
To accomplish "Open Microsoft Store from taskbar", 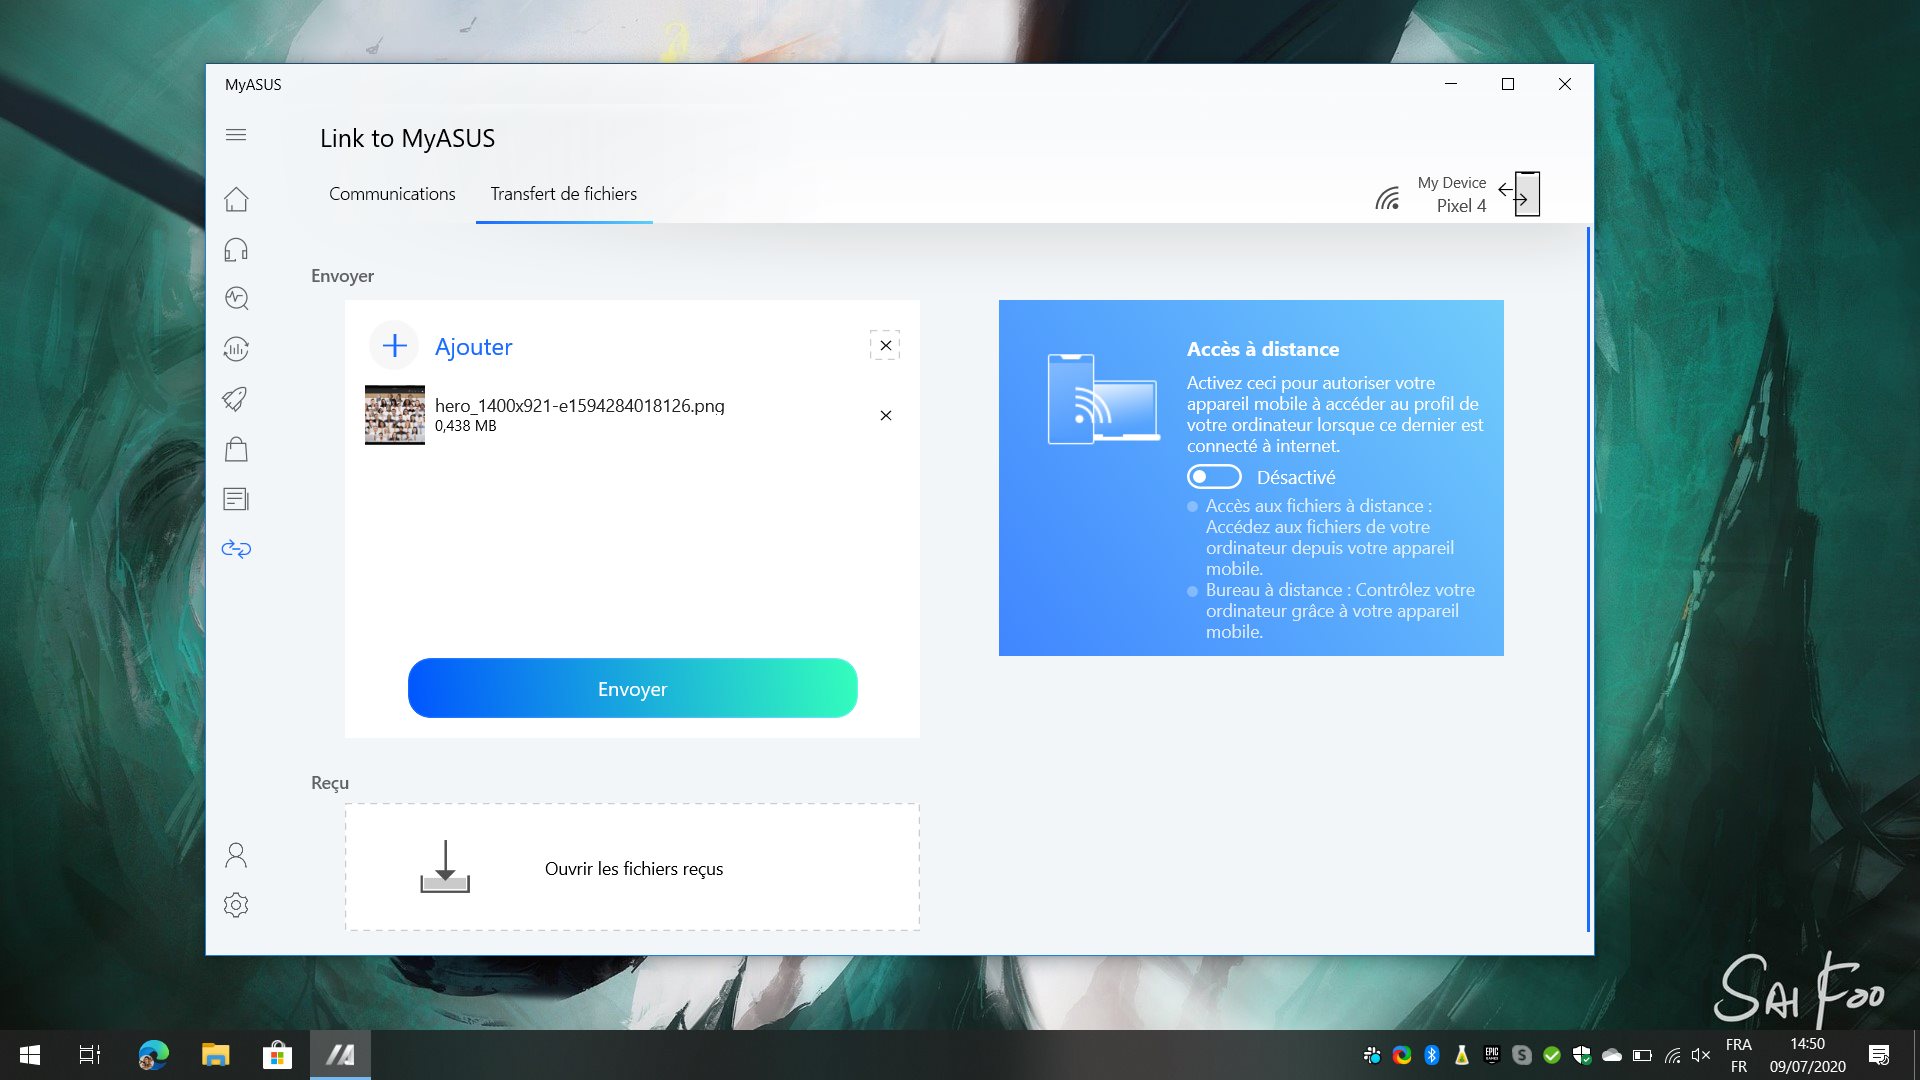I will (x=277, y=1055).
